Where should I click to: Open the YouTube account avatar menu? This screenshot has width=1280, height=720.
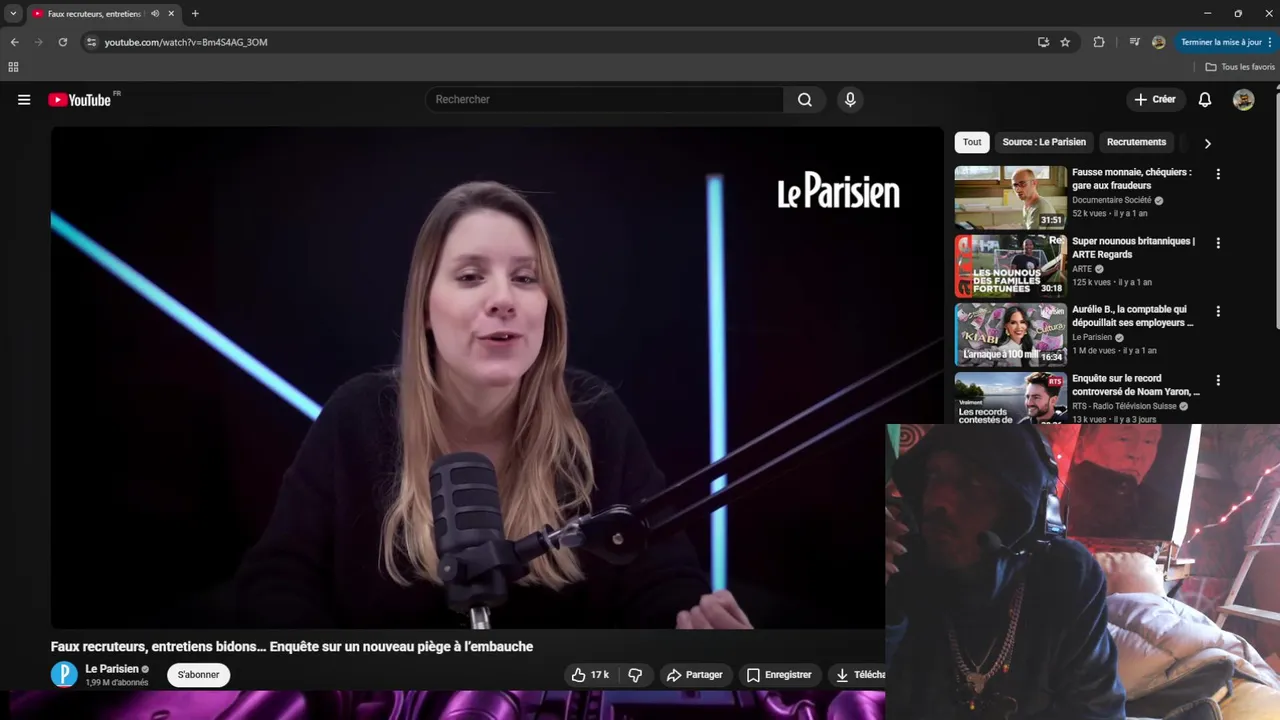[x=1243, y=99]
